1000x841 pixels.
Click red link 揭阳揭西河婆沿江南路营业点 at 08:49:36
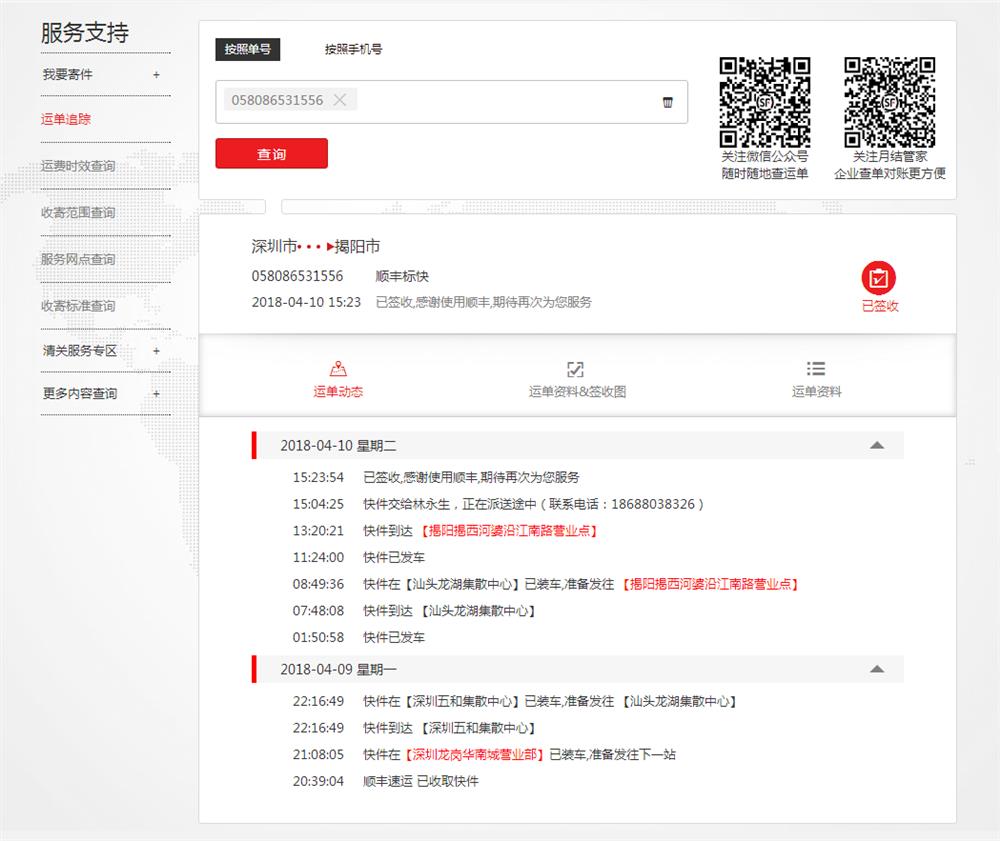pos(710,584)
